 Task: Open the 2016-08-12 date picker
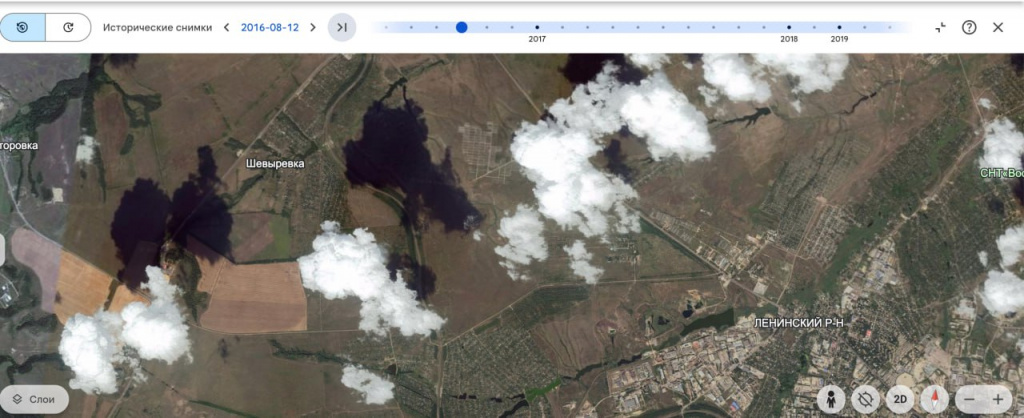coord(269,27)
